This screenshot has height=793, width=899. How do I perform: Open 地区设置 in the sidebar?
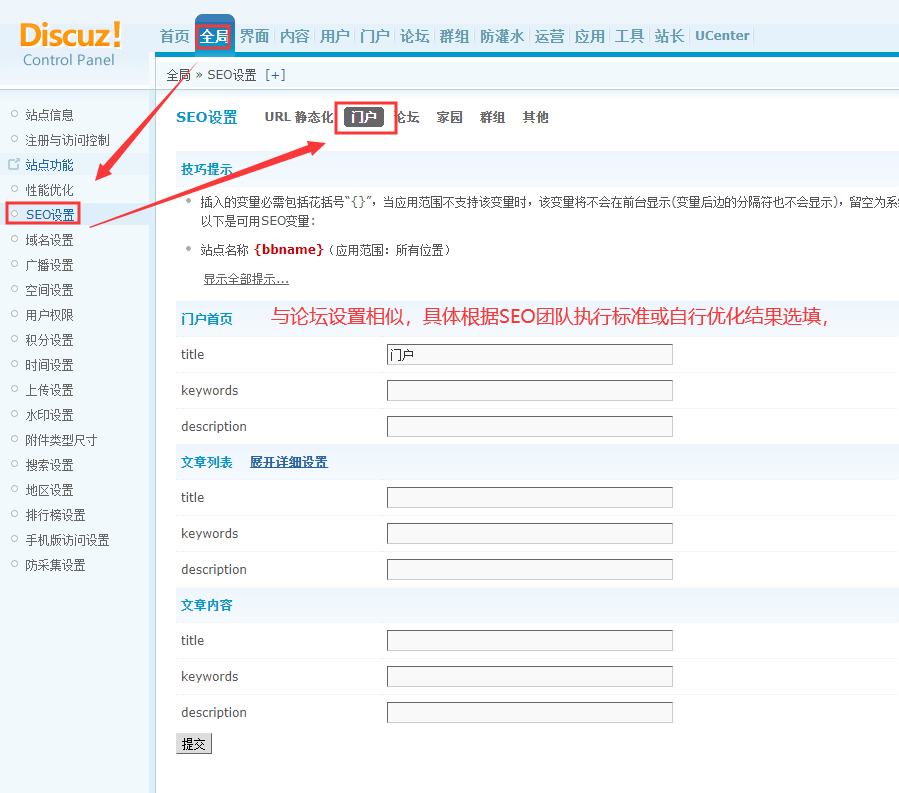(x=49, y=490)
